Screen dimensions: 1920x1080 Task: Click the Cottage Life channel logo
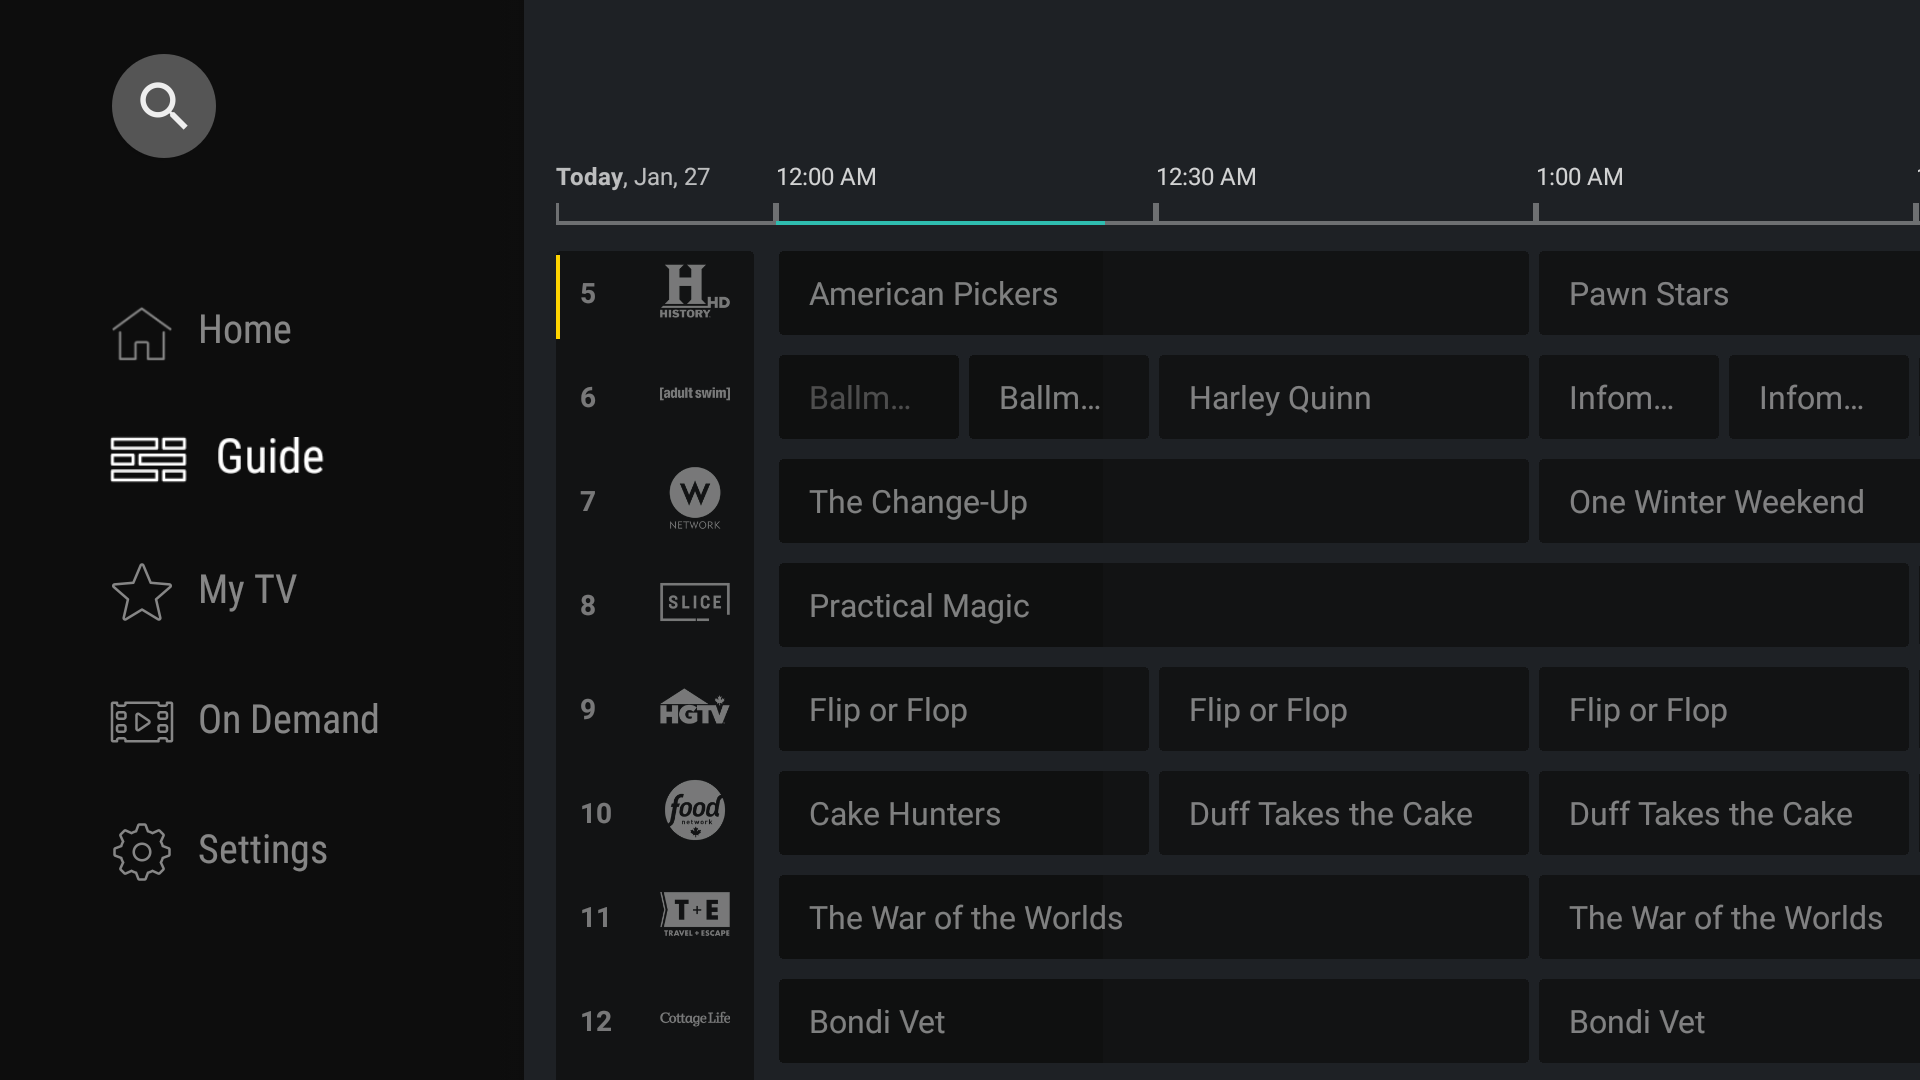694,1018
